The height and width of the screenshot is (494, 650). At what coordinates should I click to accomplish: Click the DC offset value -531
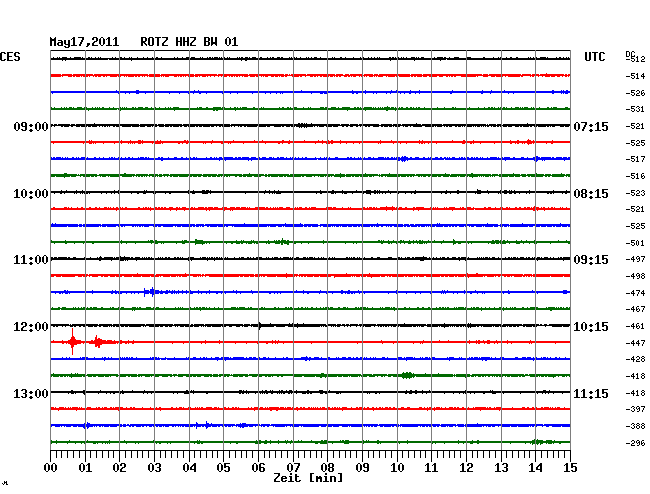click(635, 109)
